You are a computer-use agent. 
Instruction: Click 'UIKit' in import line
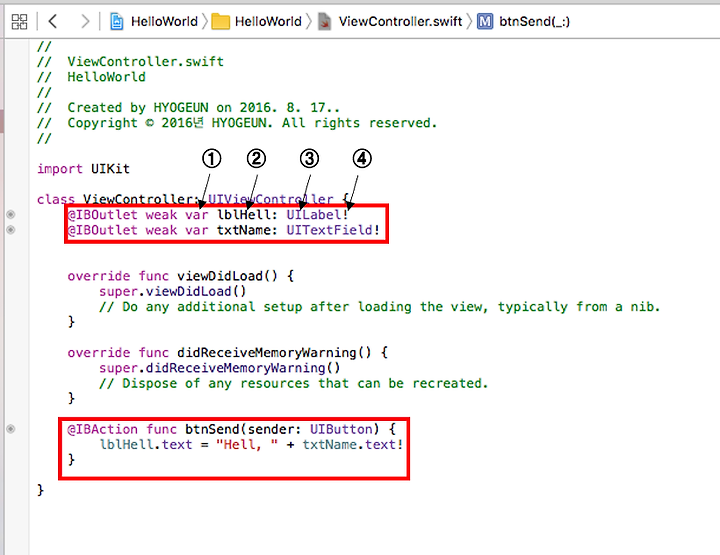pyautogui.click(x=110, y=169)
